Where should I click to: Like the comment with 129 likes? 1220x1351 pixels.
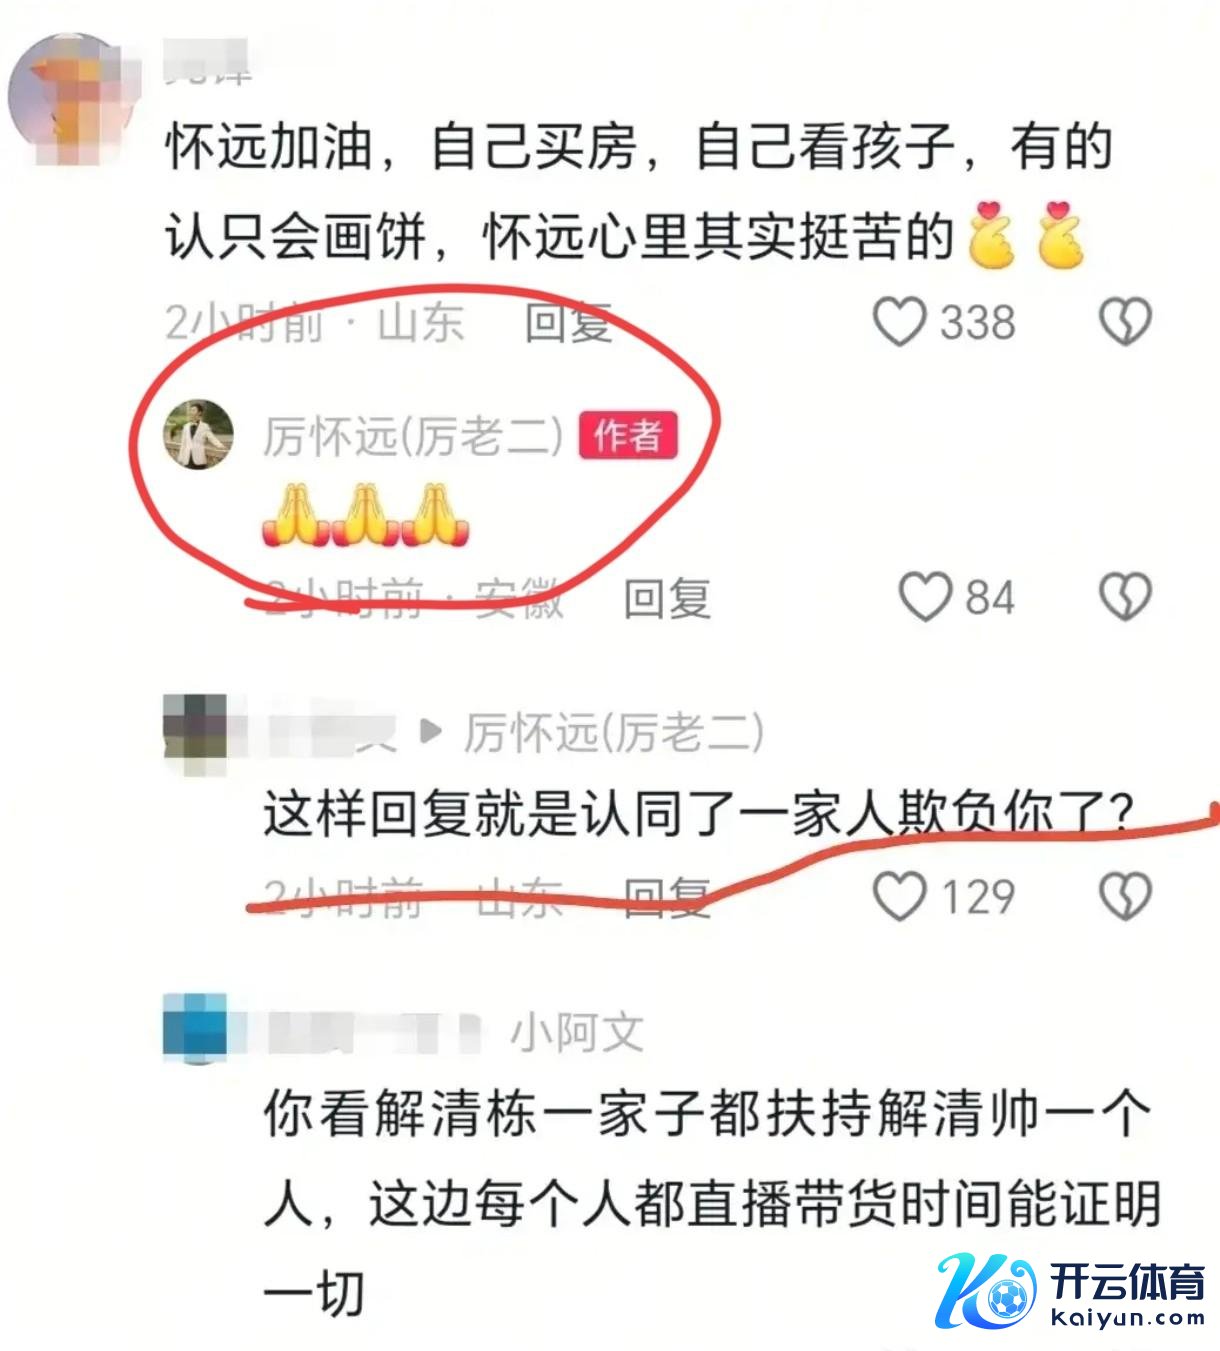pos(899,895)
